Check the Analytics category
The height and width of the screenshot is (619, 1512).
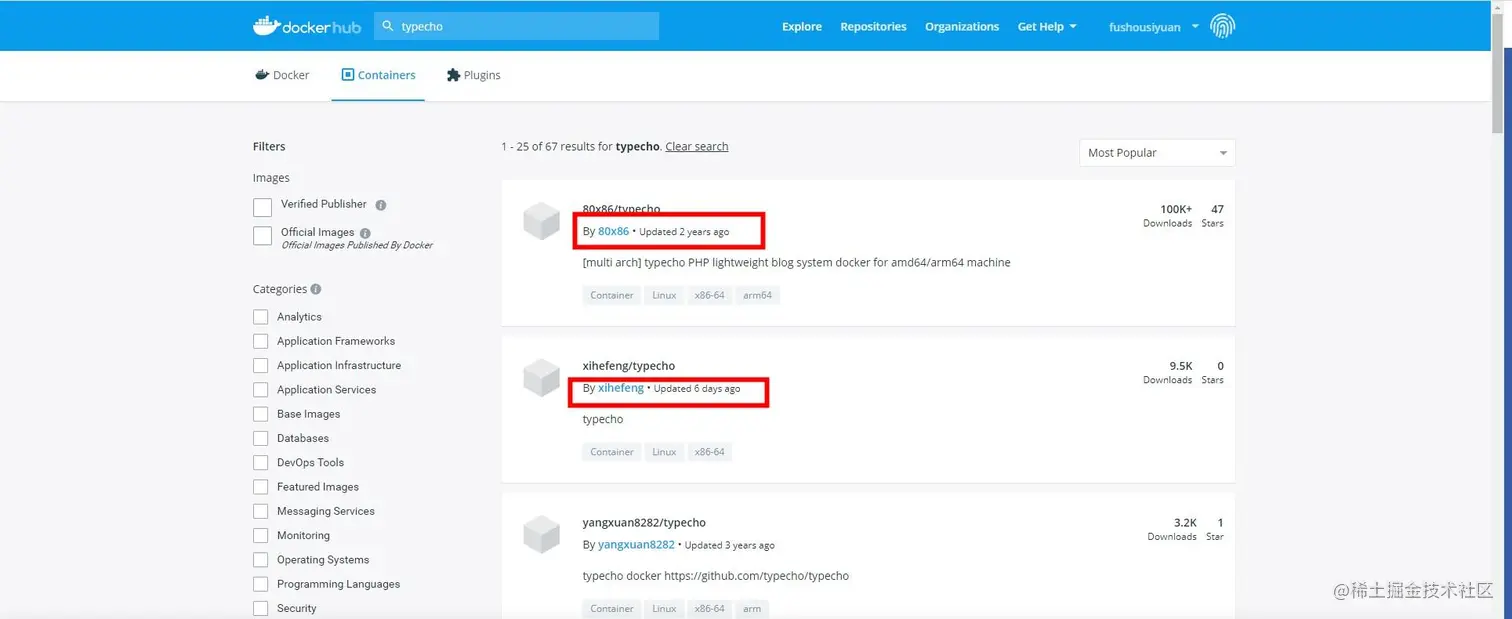click(x=261, y=317)
